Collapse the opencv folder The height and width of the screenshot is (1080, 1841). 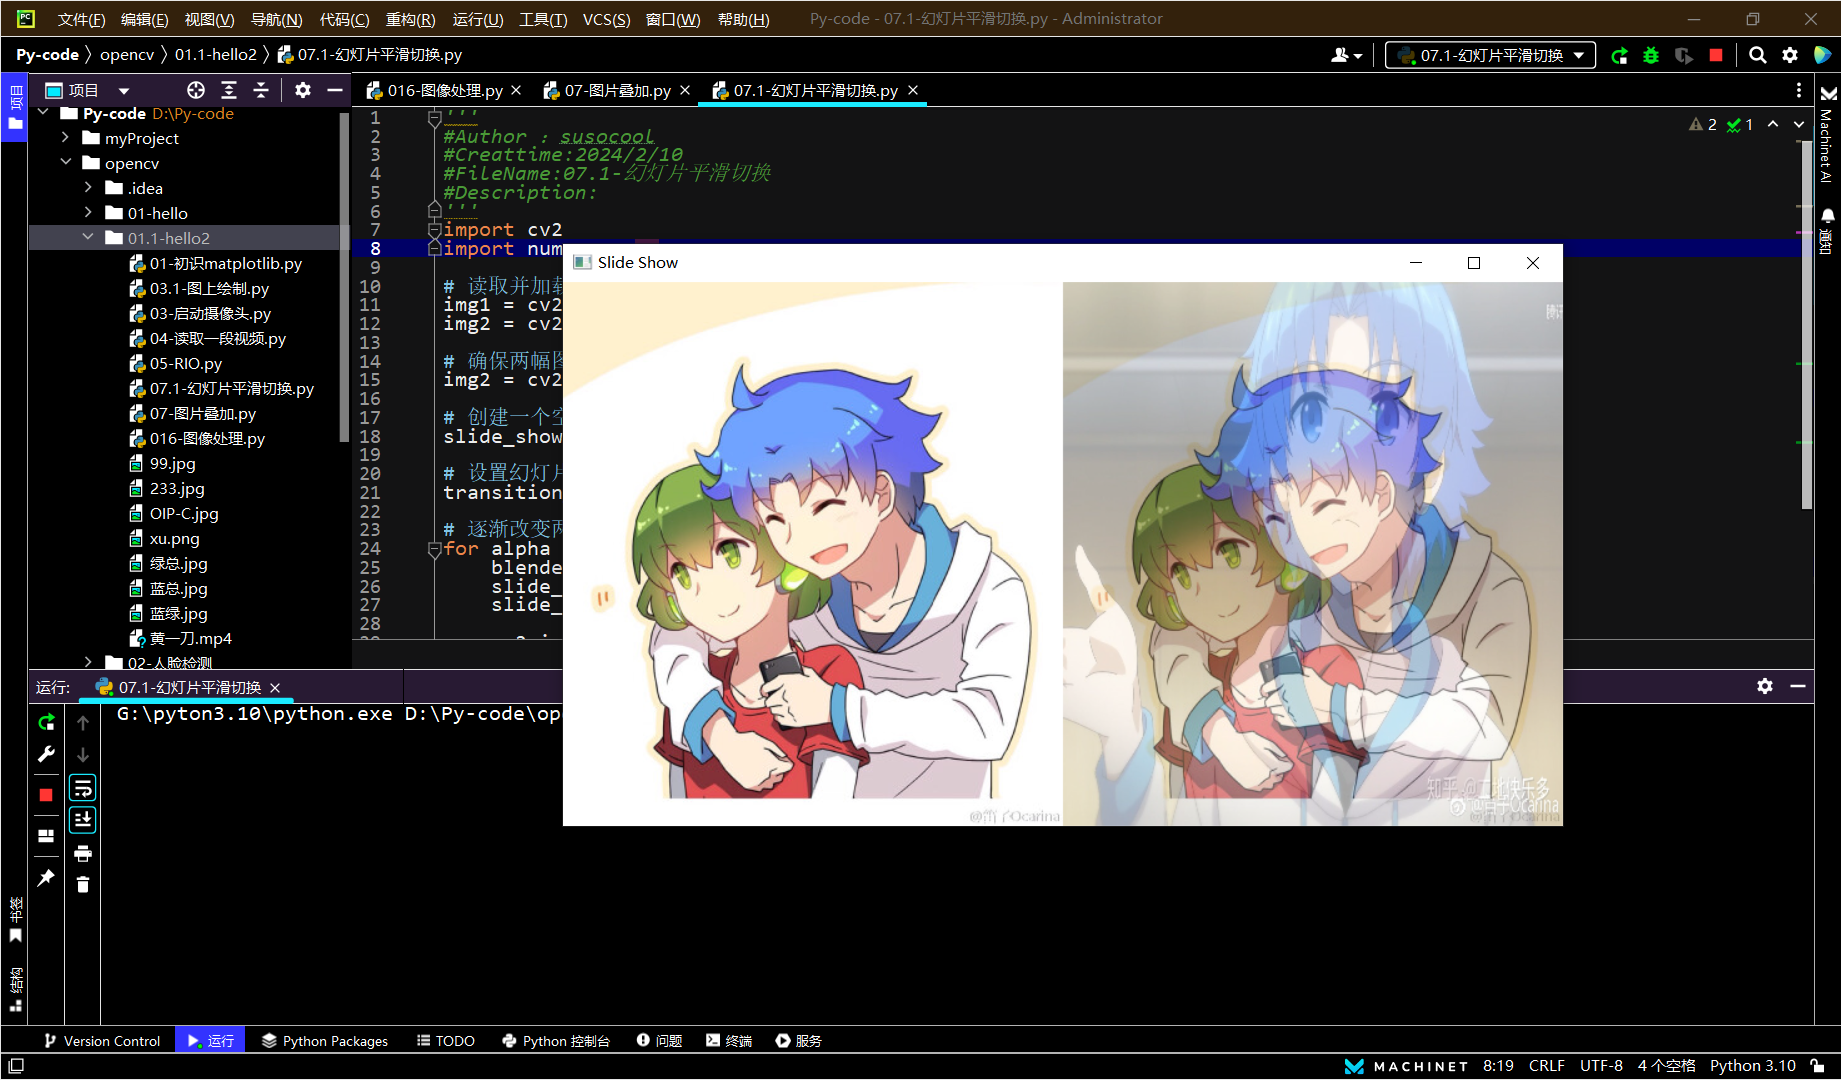[x=65, y=163]
